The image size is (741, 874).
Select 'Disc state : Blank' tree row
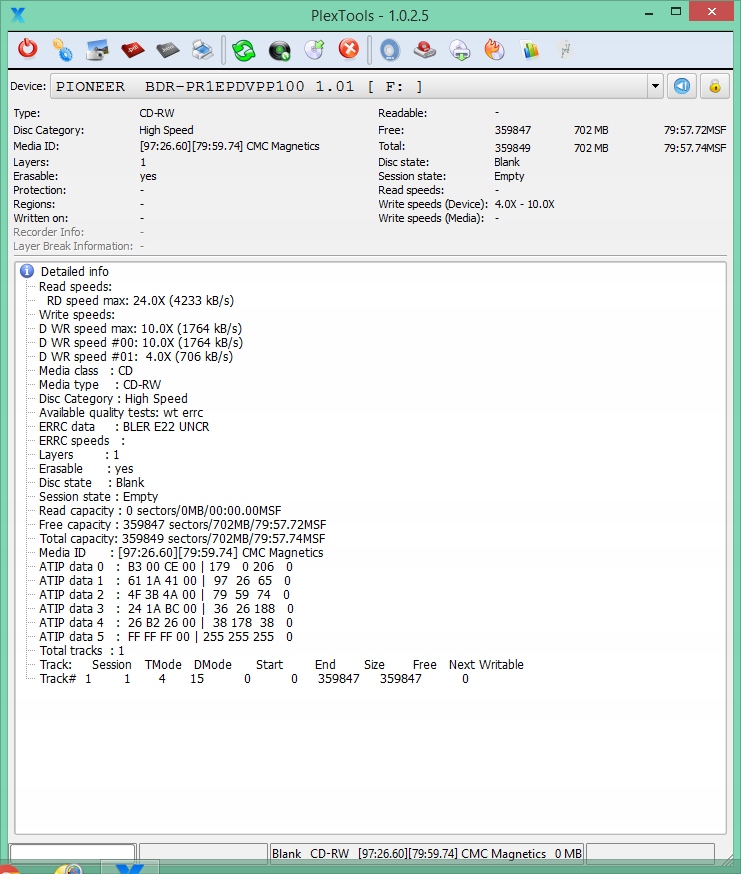[x=91, y=483]
